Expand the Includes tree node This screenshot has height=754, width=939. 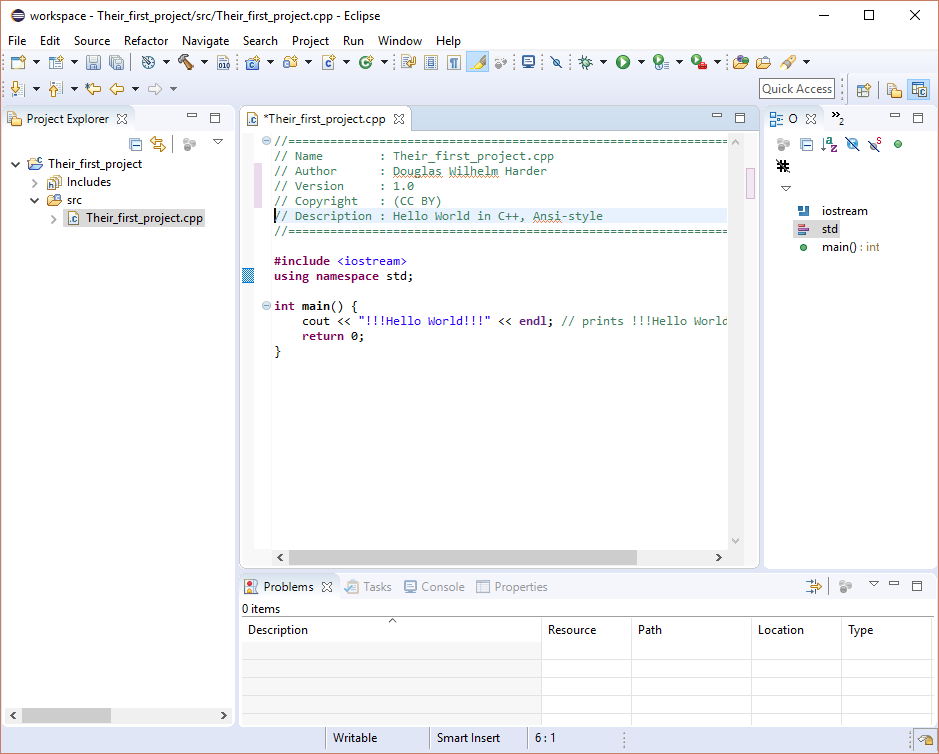pyautogui.click(x=36, y=183)
